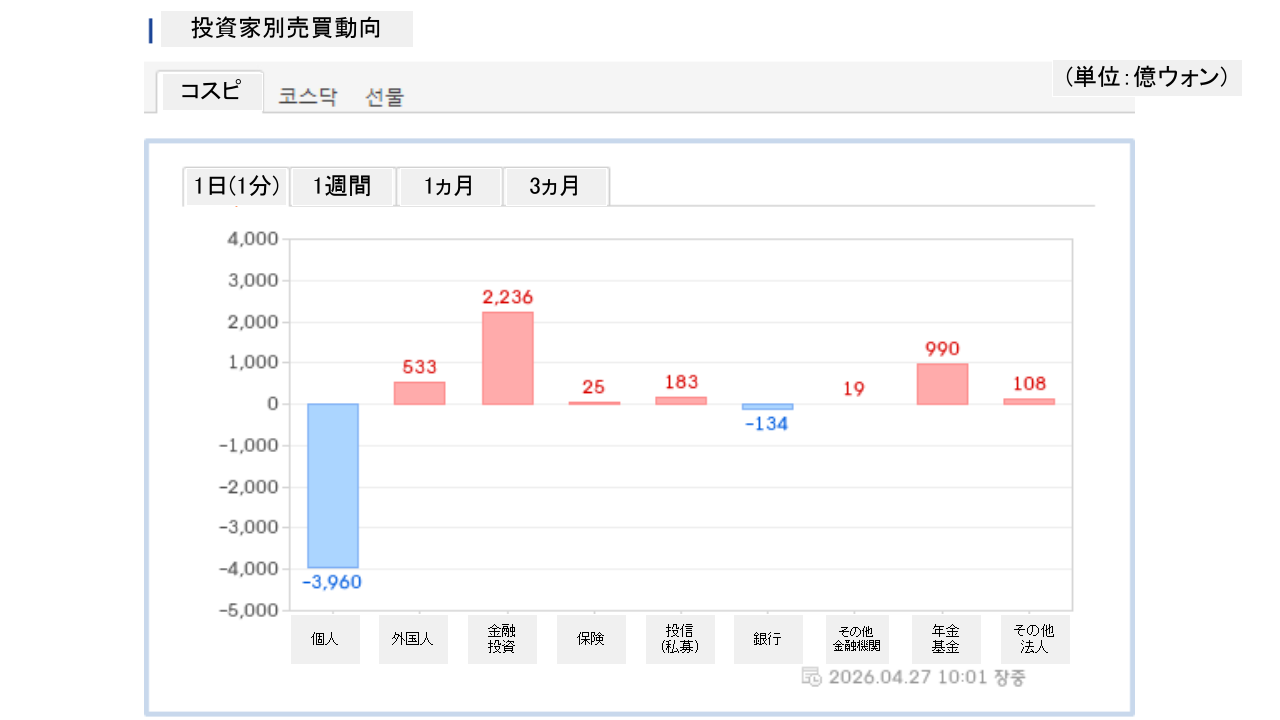The height and width of the screenshot is (720, 1280).
Task: Select the コスピ market tab
Action: pos(210,91)
